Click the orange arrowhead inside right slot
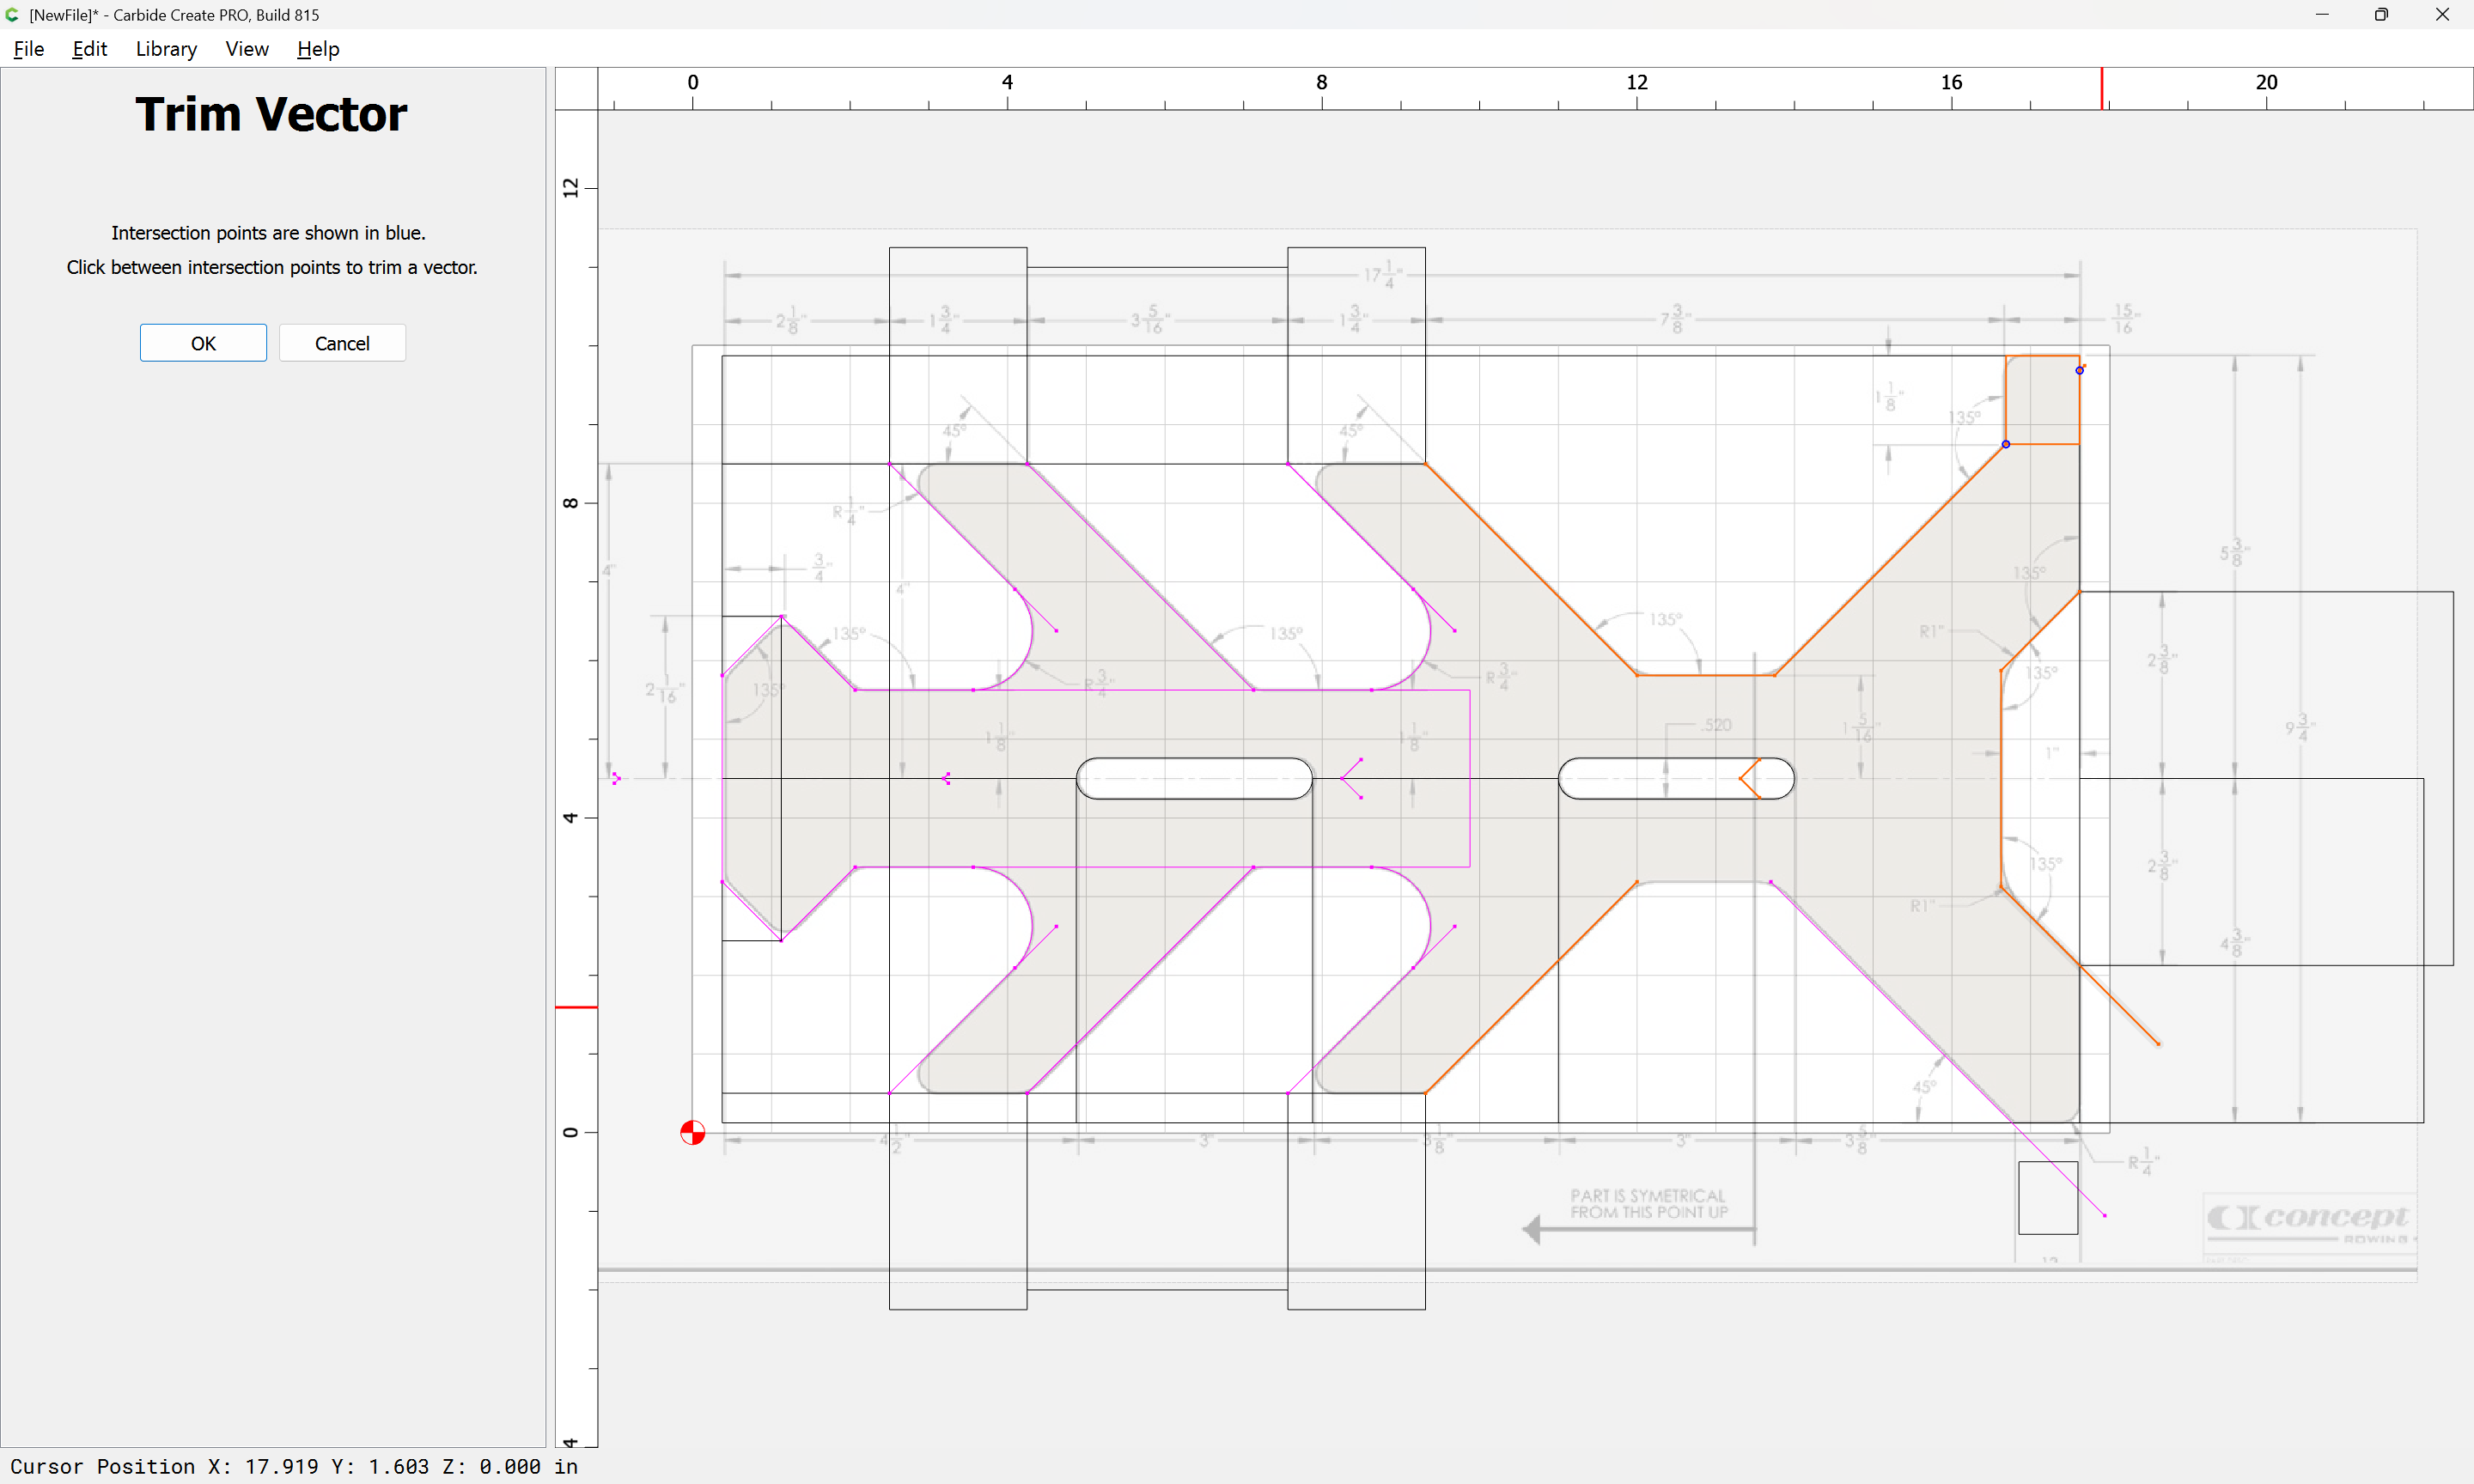This screenshot has height=1484, width=2474. 1750,778
